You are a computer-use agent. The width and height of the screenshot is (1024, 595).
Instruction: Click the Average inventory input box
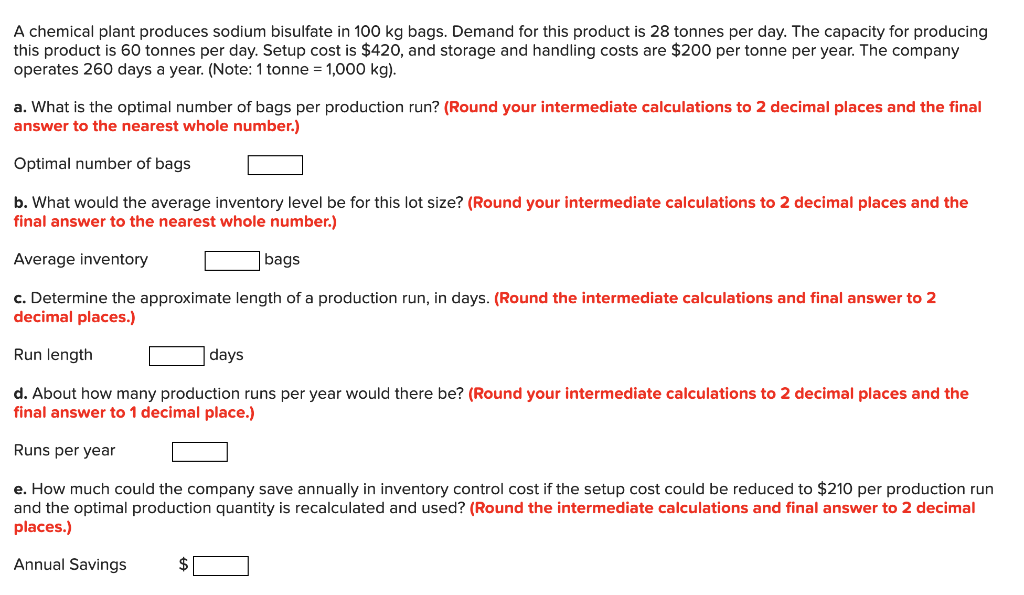[232, 260]
